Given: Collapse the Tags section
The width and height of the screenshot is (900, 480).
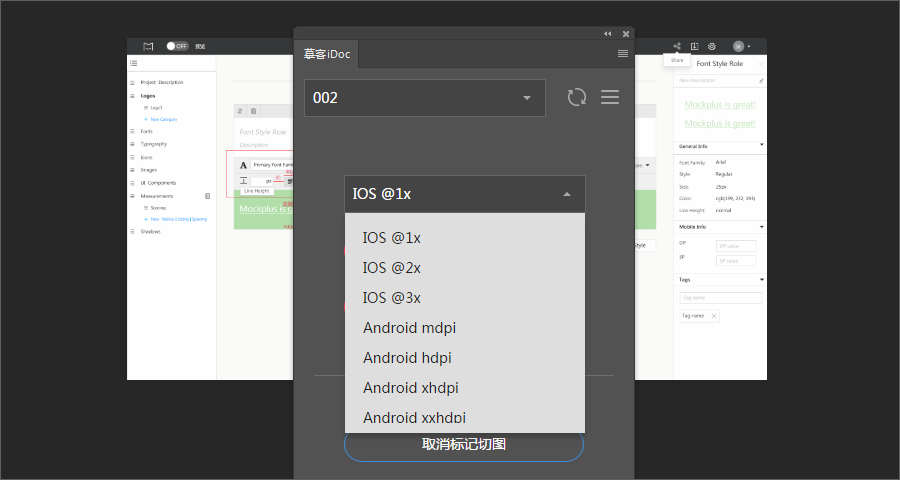Looking at the screenshot, I should point(762,280).
